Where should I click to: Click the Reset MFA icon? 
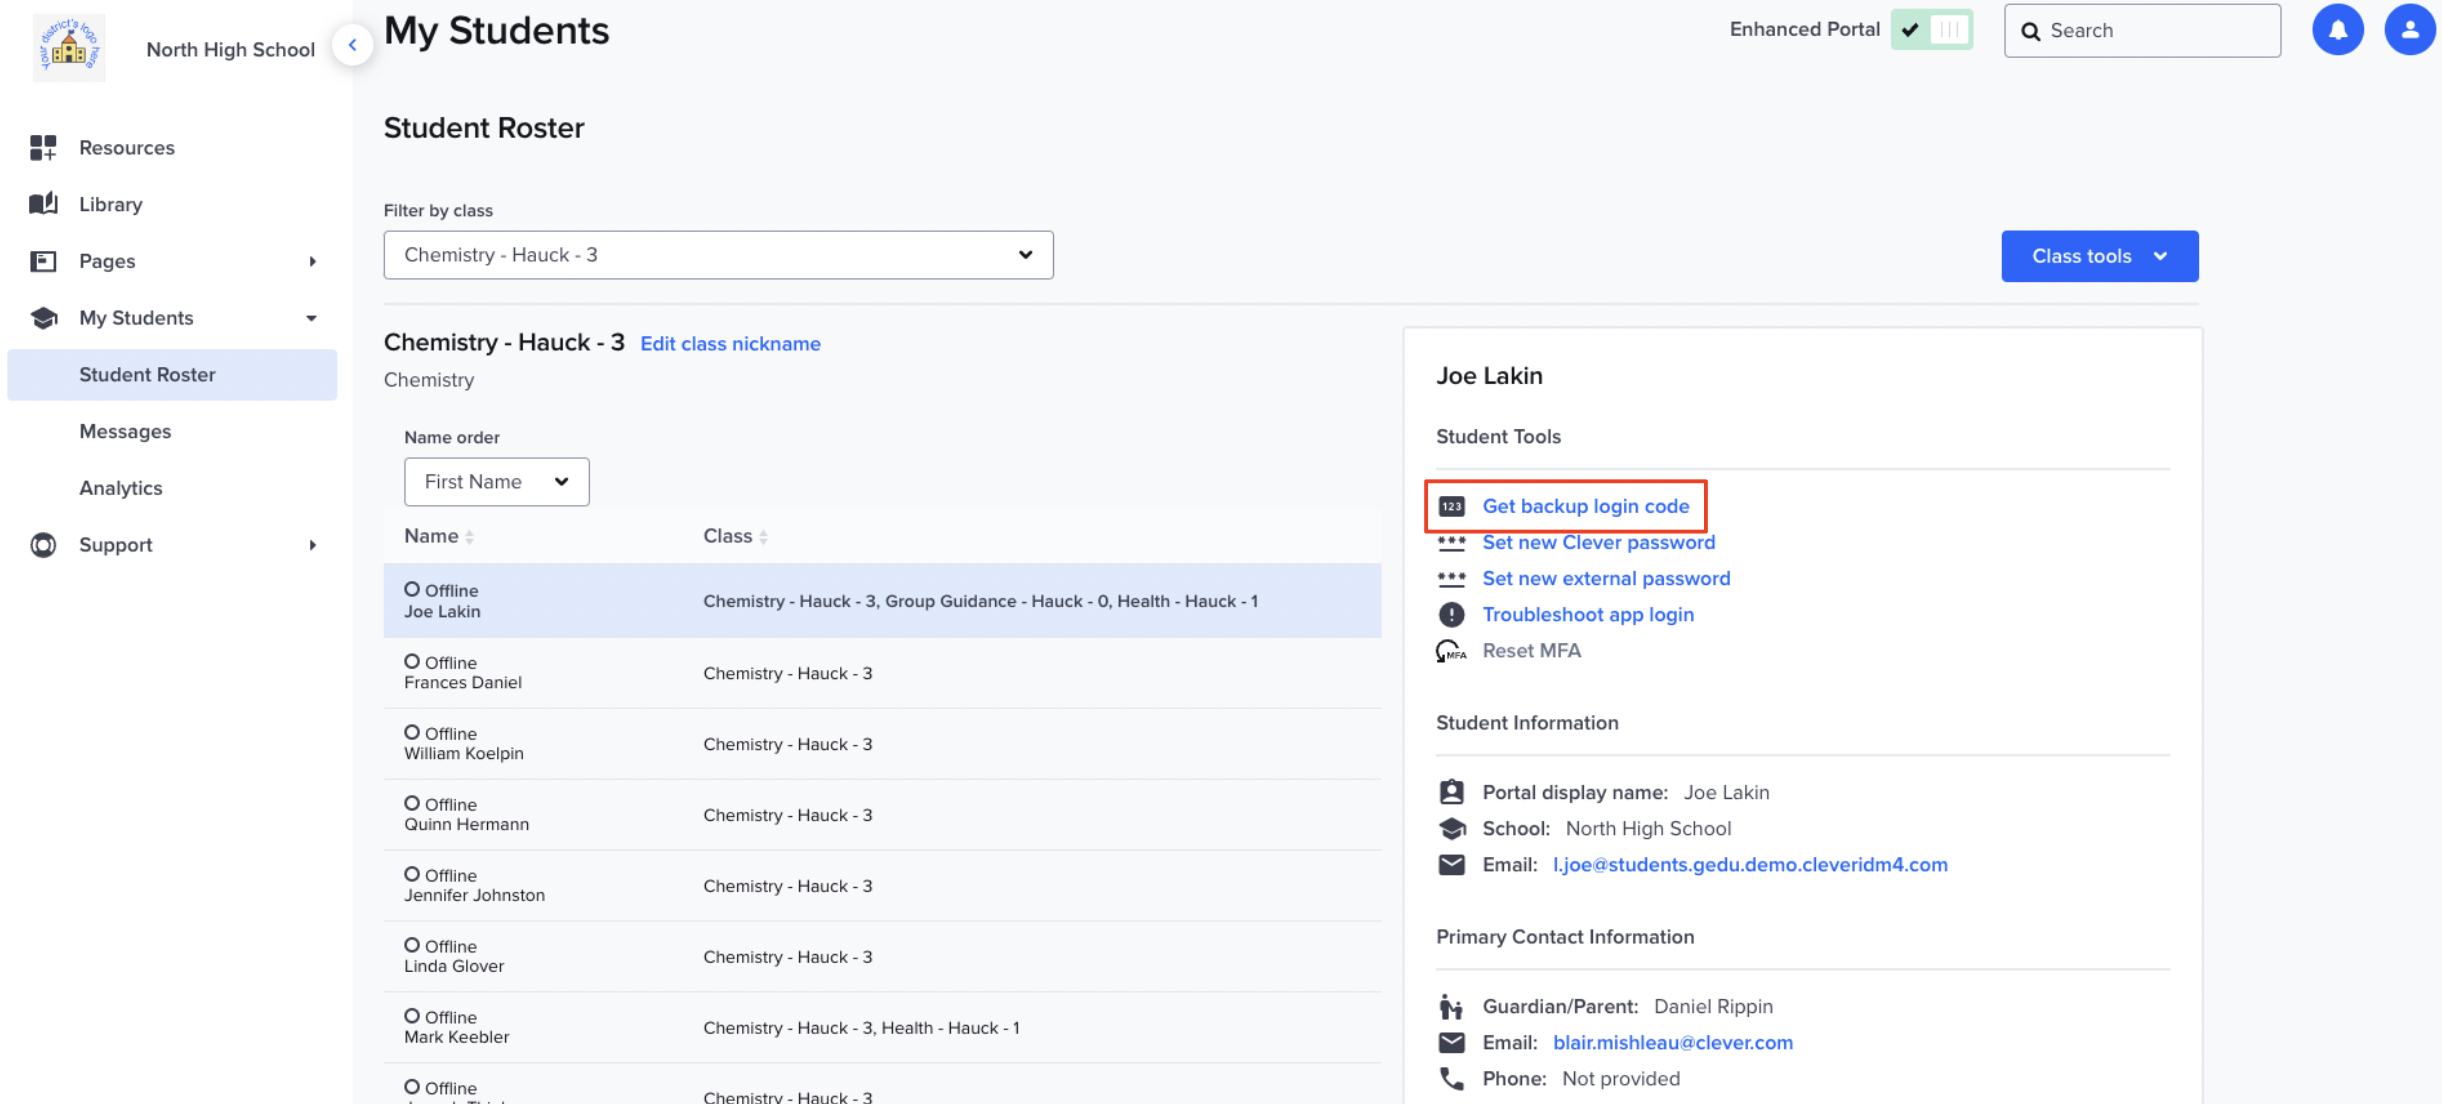pos(1452,650)
